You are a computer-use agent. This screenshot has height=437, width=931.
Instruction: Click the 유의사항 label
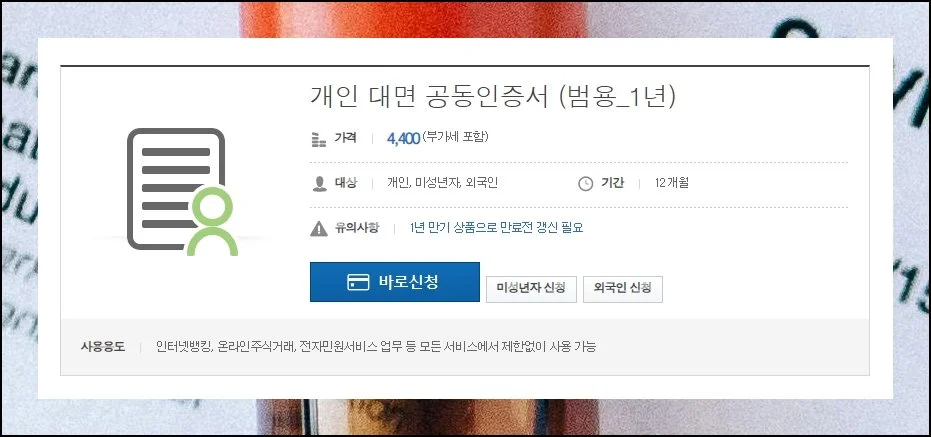click(356, 227)
